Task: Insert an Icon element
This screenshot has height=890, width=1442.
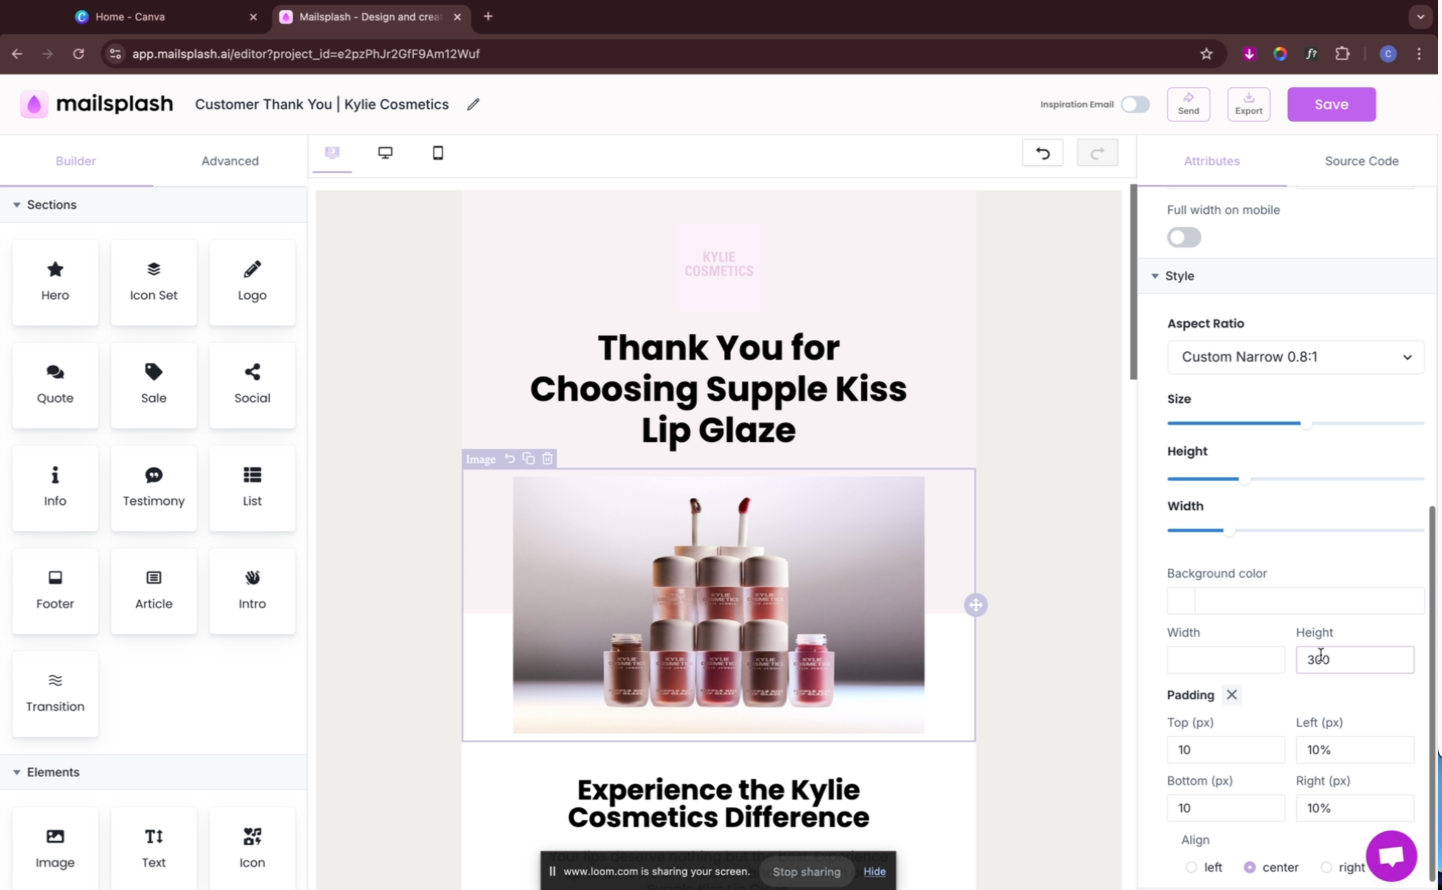Action: pos(251,845)
